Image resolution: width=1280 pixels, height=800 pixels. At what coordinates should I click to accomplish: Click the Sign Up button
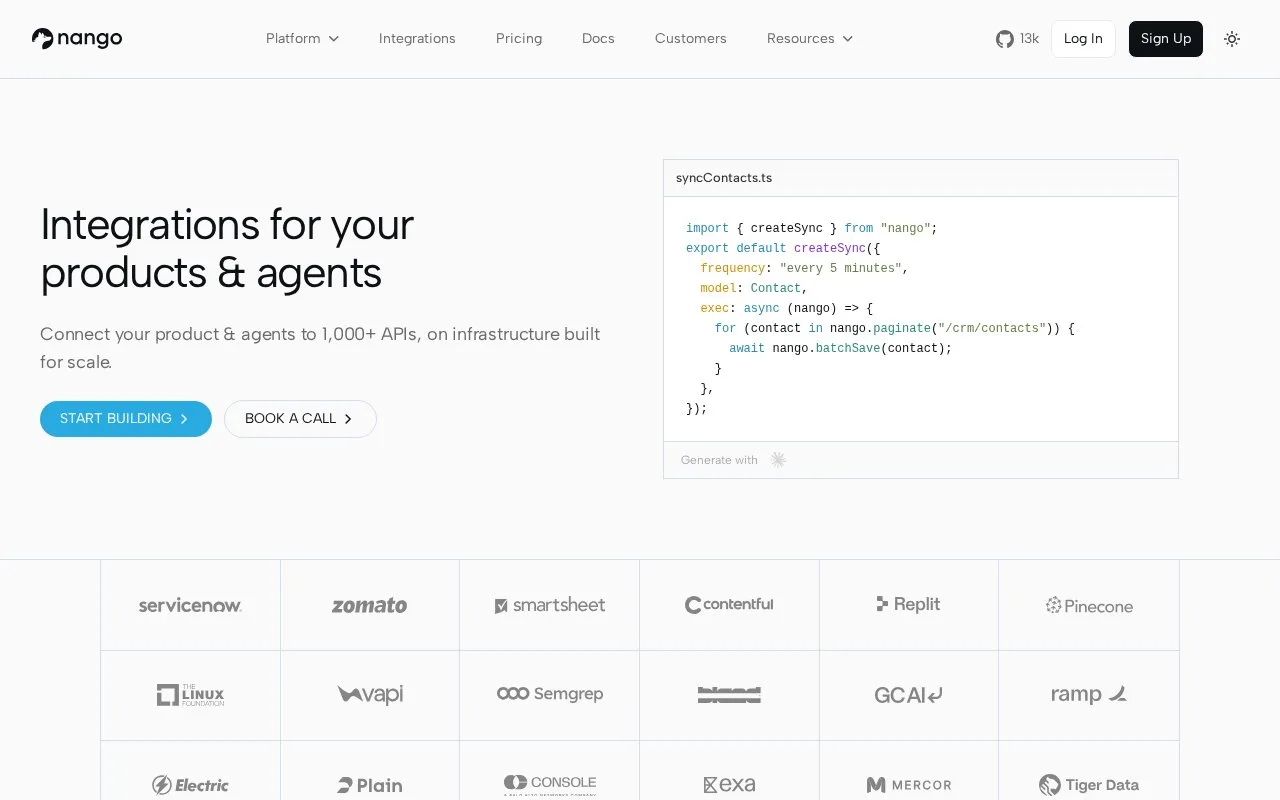[1166, 39]
